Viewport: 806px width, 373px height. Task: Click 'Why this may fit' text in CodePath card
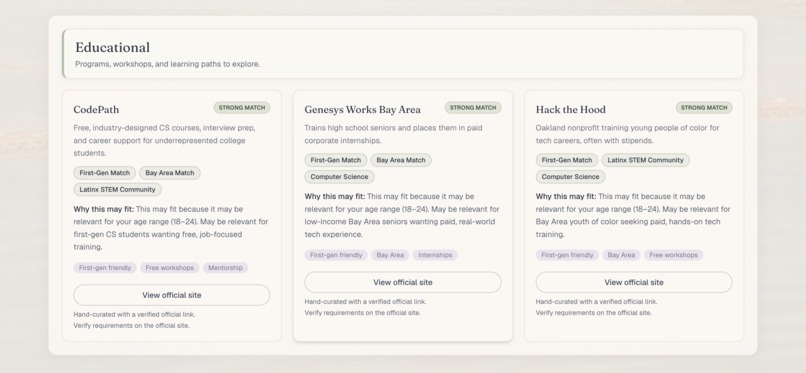point(104,209)
